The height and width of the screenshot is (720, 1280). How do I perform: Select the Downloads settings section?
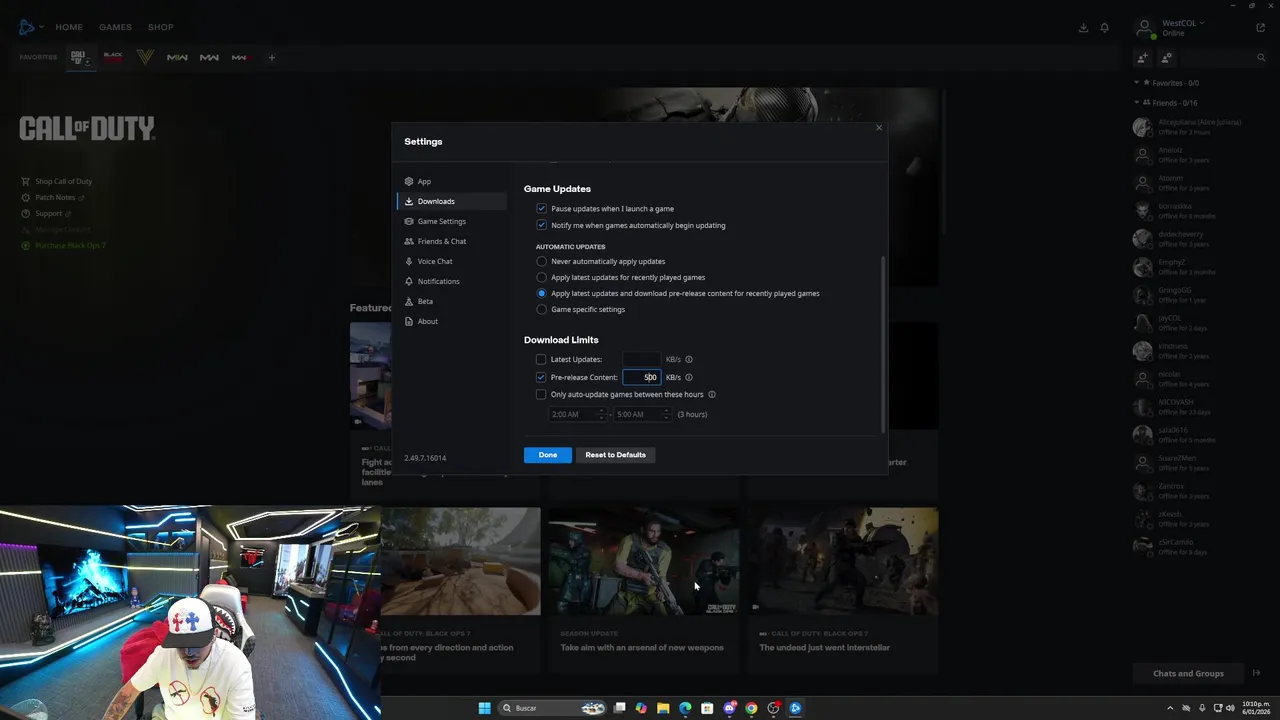(x=451, y=201)
